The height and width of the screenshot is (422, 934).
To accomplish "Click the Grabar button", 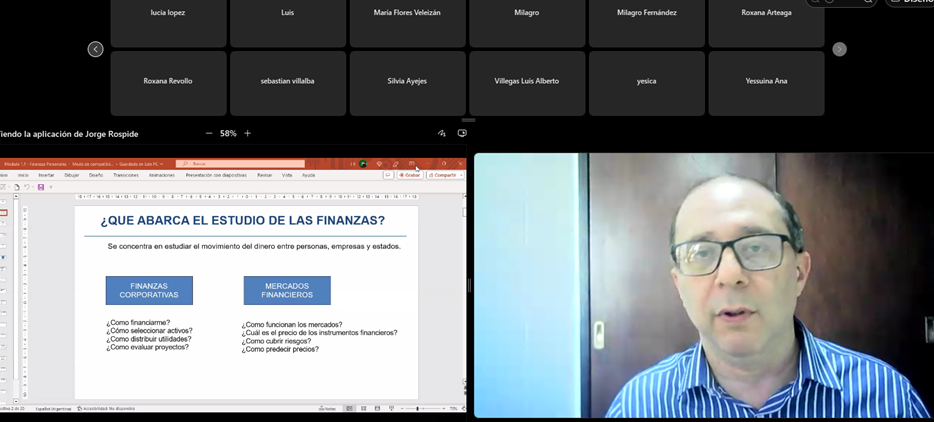I will [410, 175].
